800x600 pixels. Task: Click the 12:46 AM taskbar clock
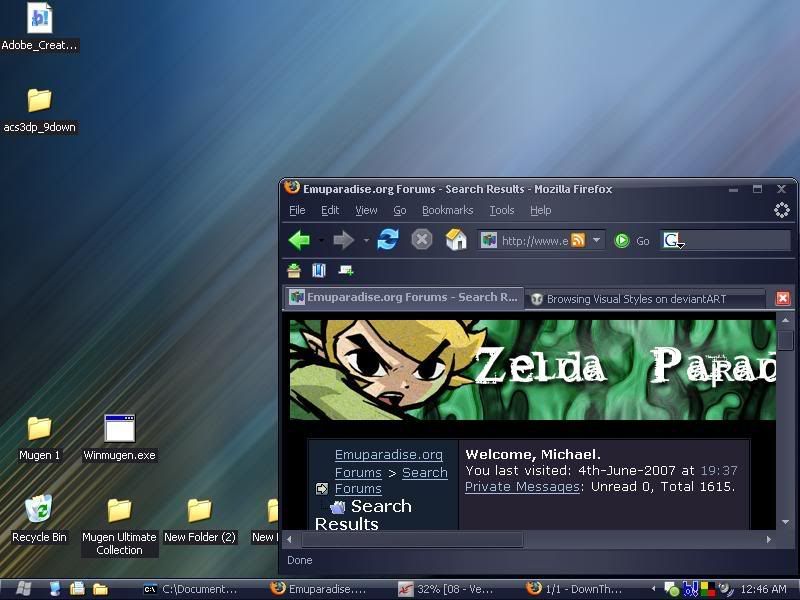click(763, 589)
